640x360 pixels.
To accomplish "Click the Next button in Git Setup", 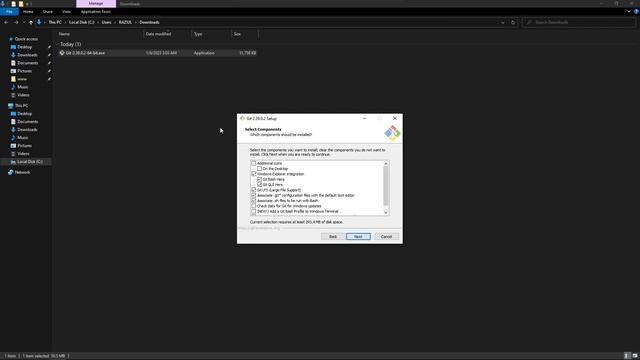I will tap(358, 237).
